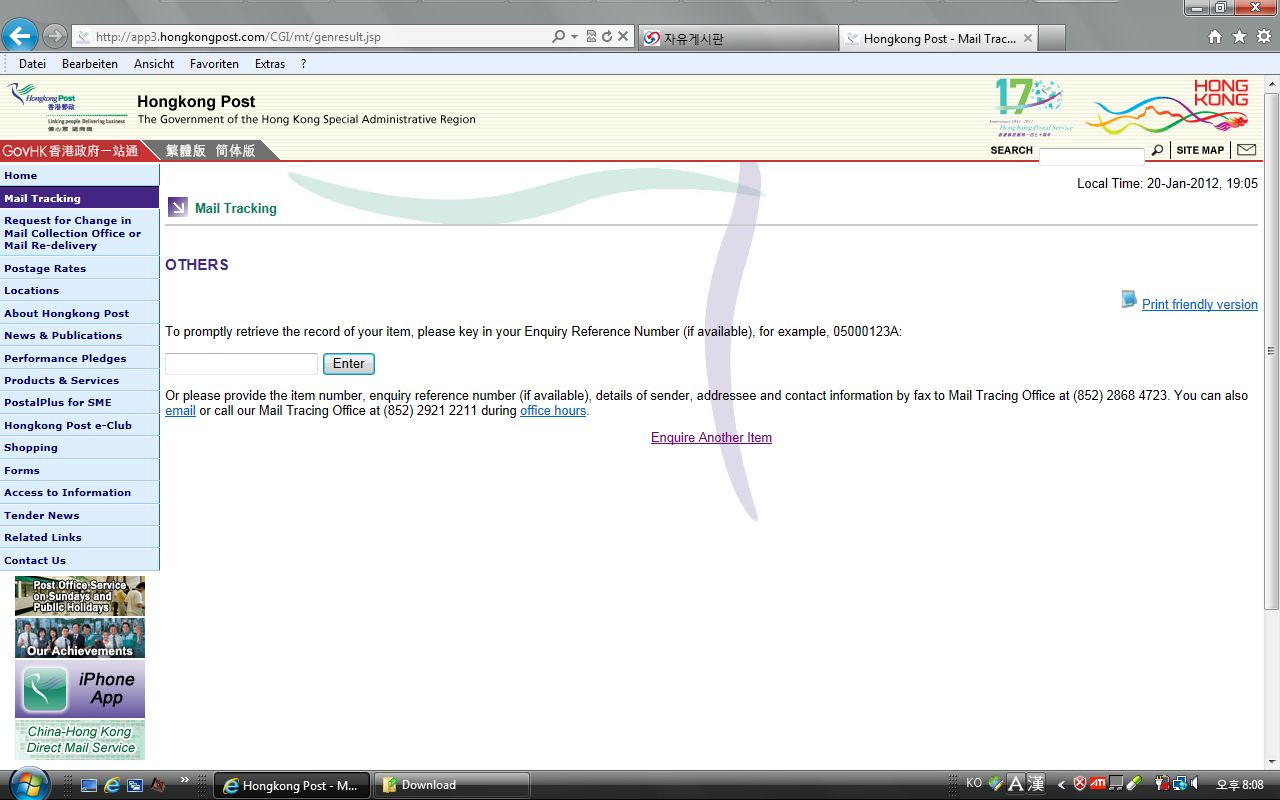The image size is (1280, 800).
Task: Click the envelope contact icon near Site Map
Action: (1246, 150)
